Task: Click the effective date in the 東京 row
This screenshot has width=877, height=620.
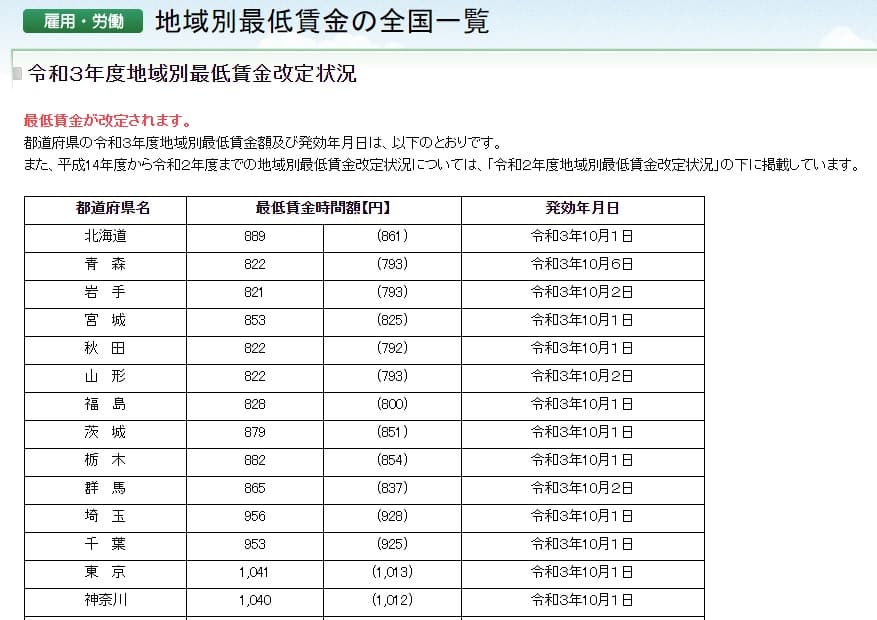Action: (582, 571)
